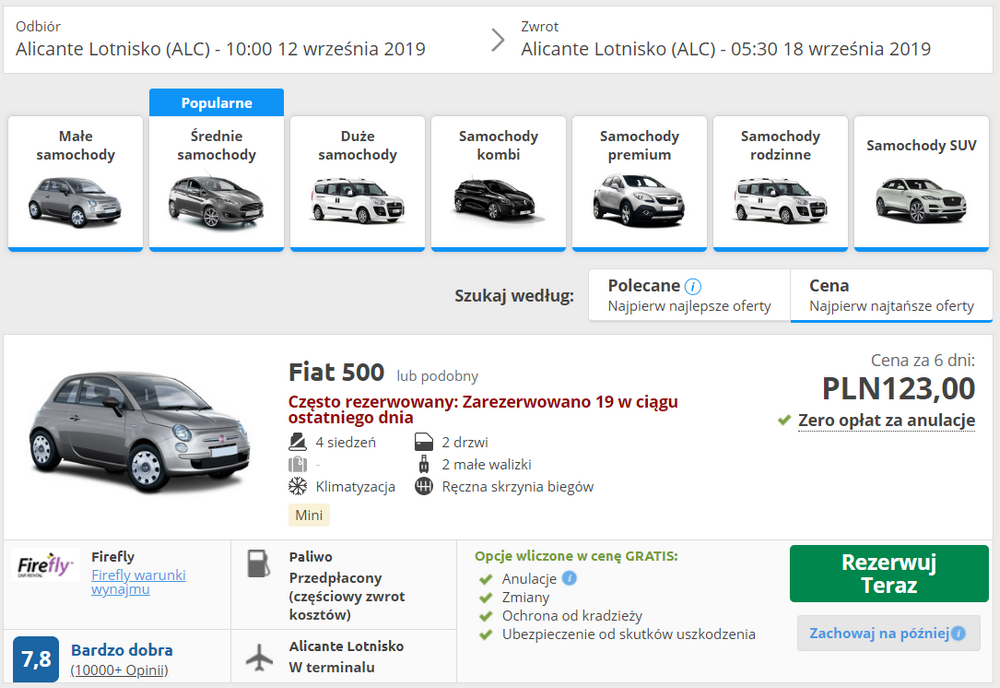Click the Często rezerwowany notice
Screen dimensions: 1000x688
pos(483,409)
